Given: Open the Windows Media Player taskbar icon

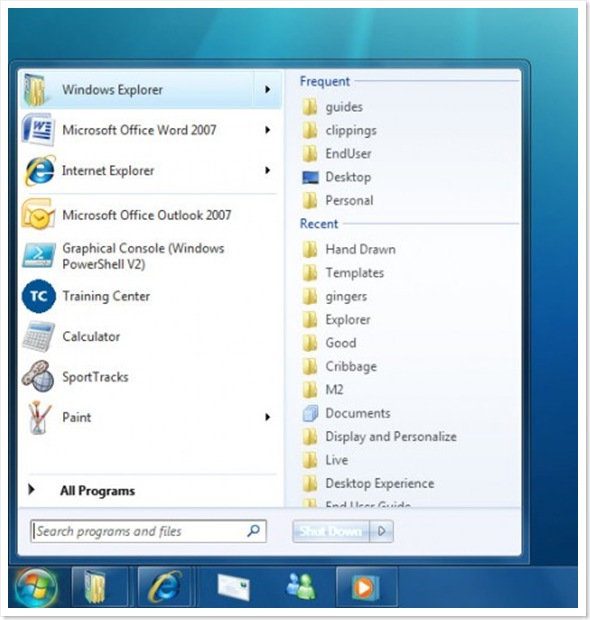Looking at the screenshot, I should pyautogui.click(x=366, y=587).
